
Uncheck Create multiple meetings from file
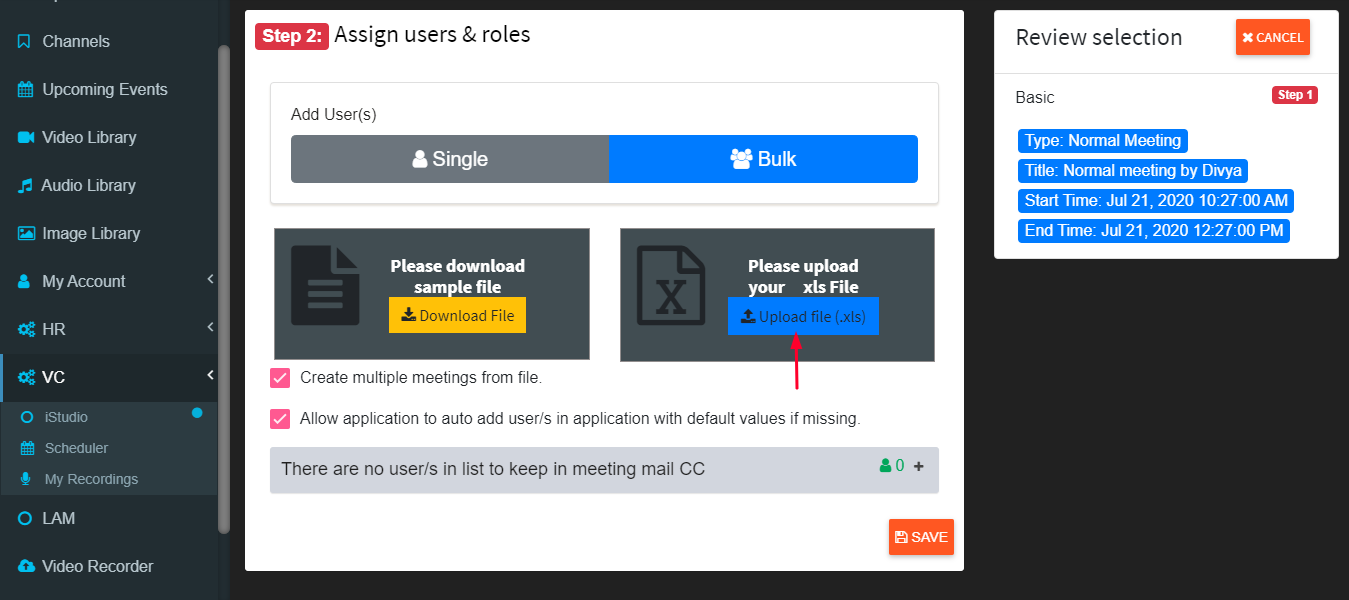pyautogui.click(x=280, y=378)
